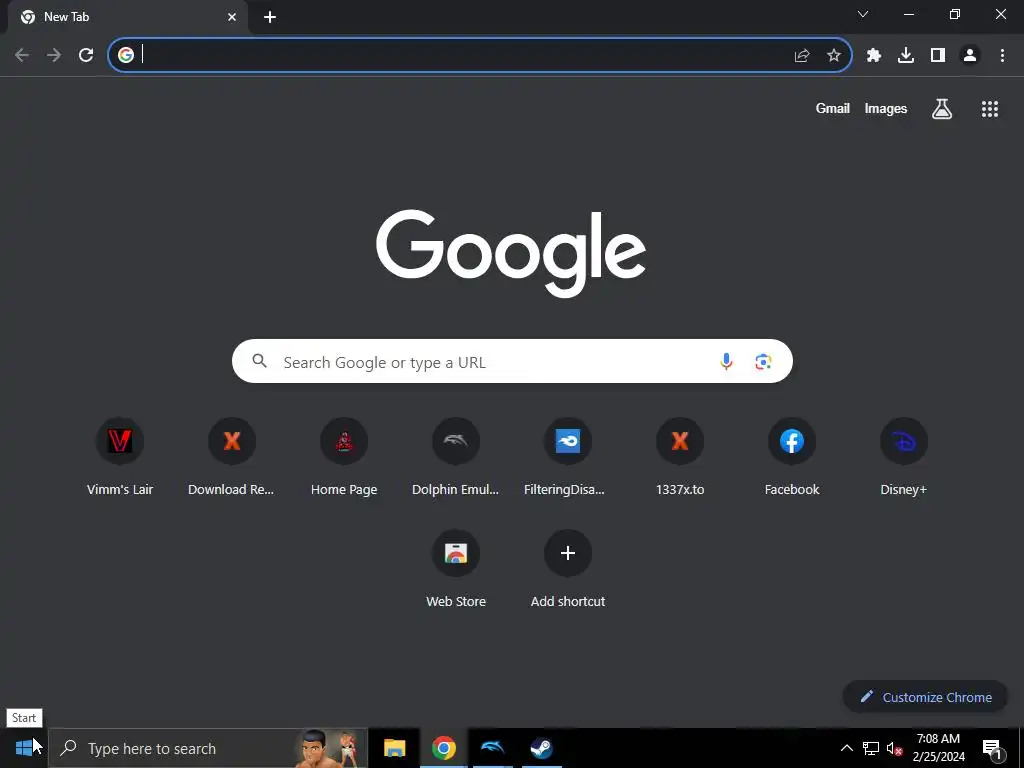Open the Chrome profile avatar
This screenshot has height=768, width=1024.
pos(970,56)
